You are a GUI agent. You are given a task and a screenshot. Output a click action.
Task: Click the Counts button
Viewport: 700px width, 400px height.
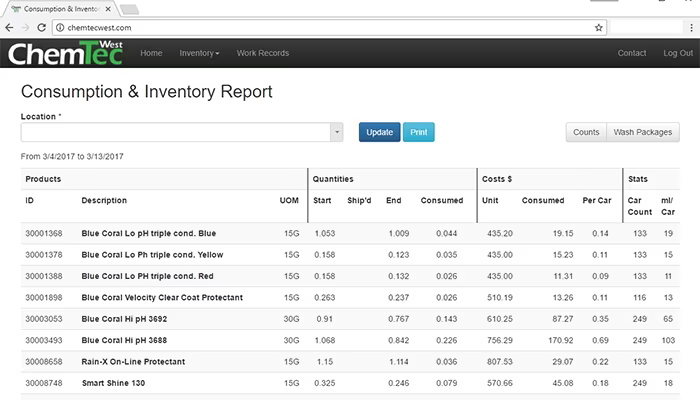tap(586, 132)
